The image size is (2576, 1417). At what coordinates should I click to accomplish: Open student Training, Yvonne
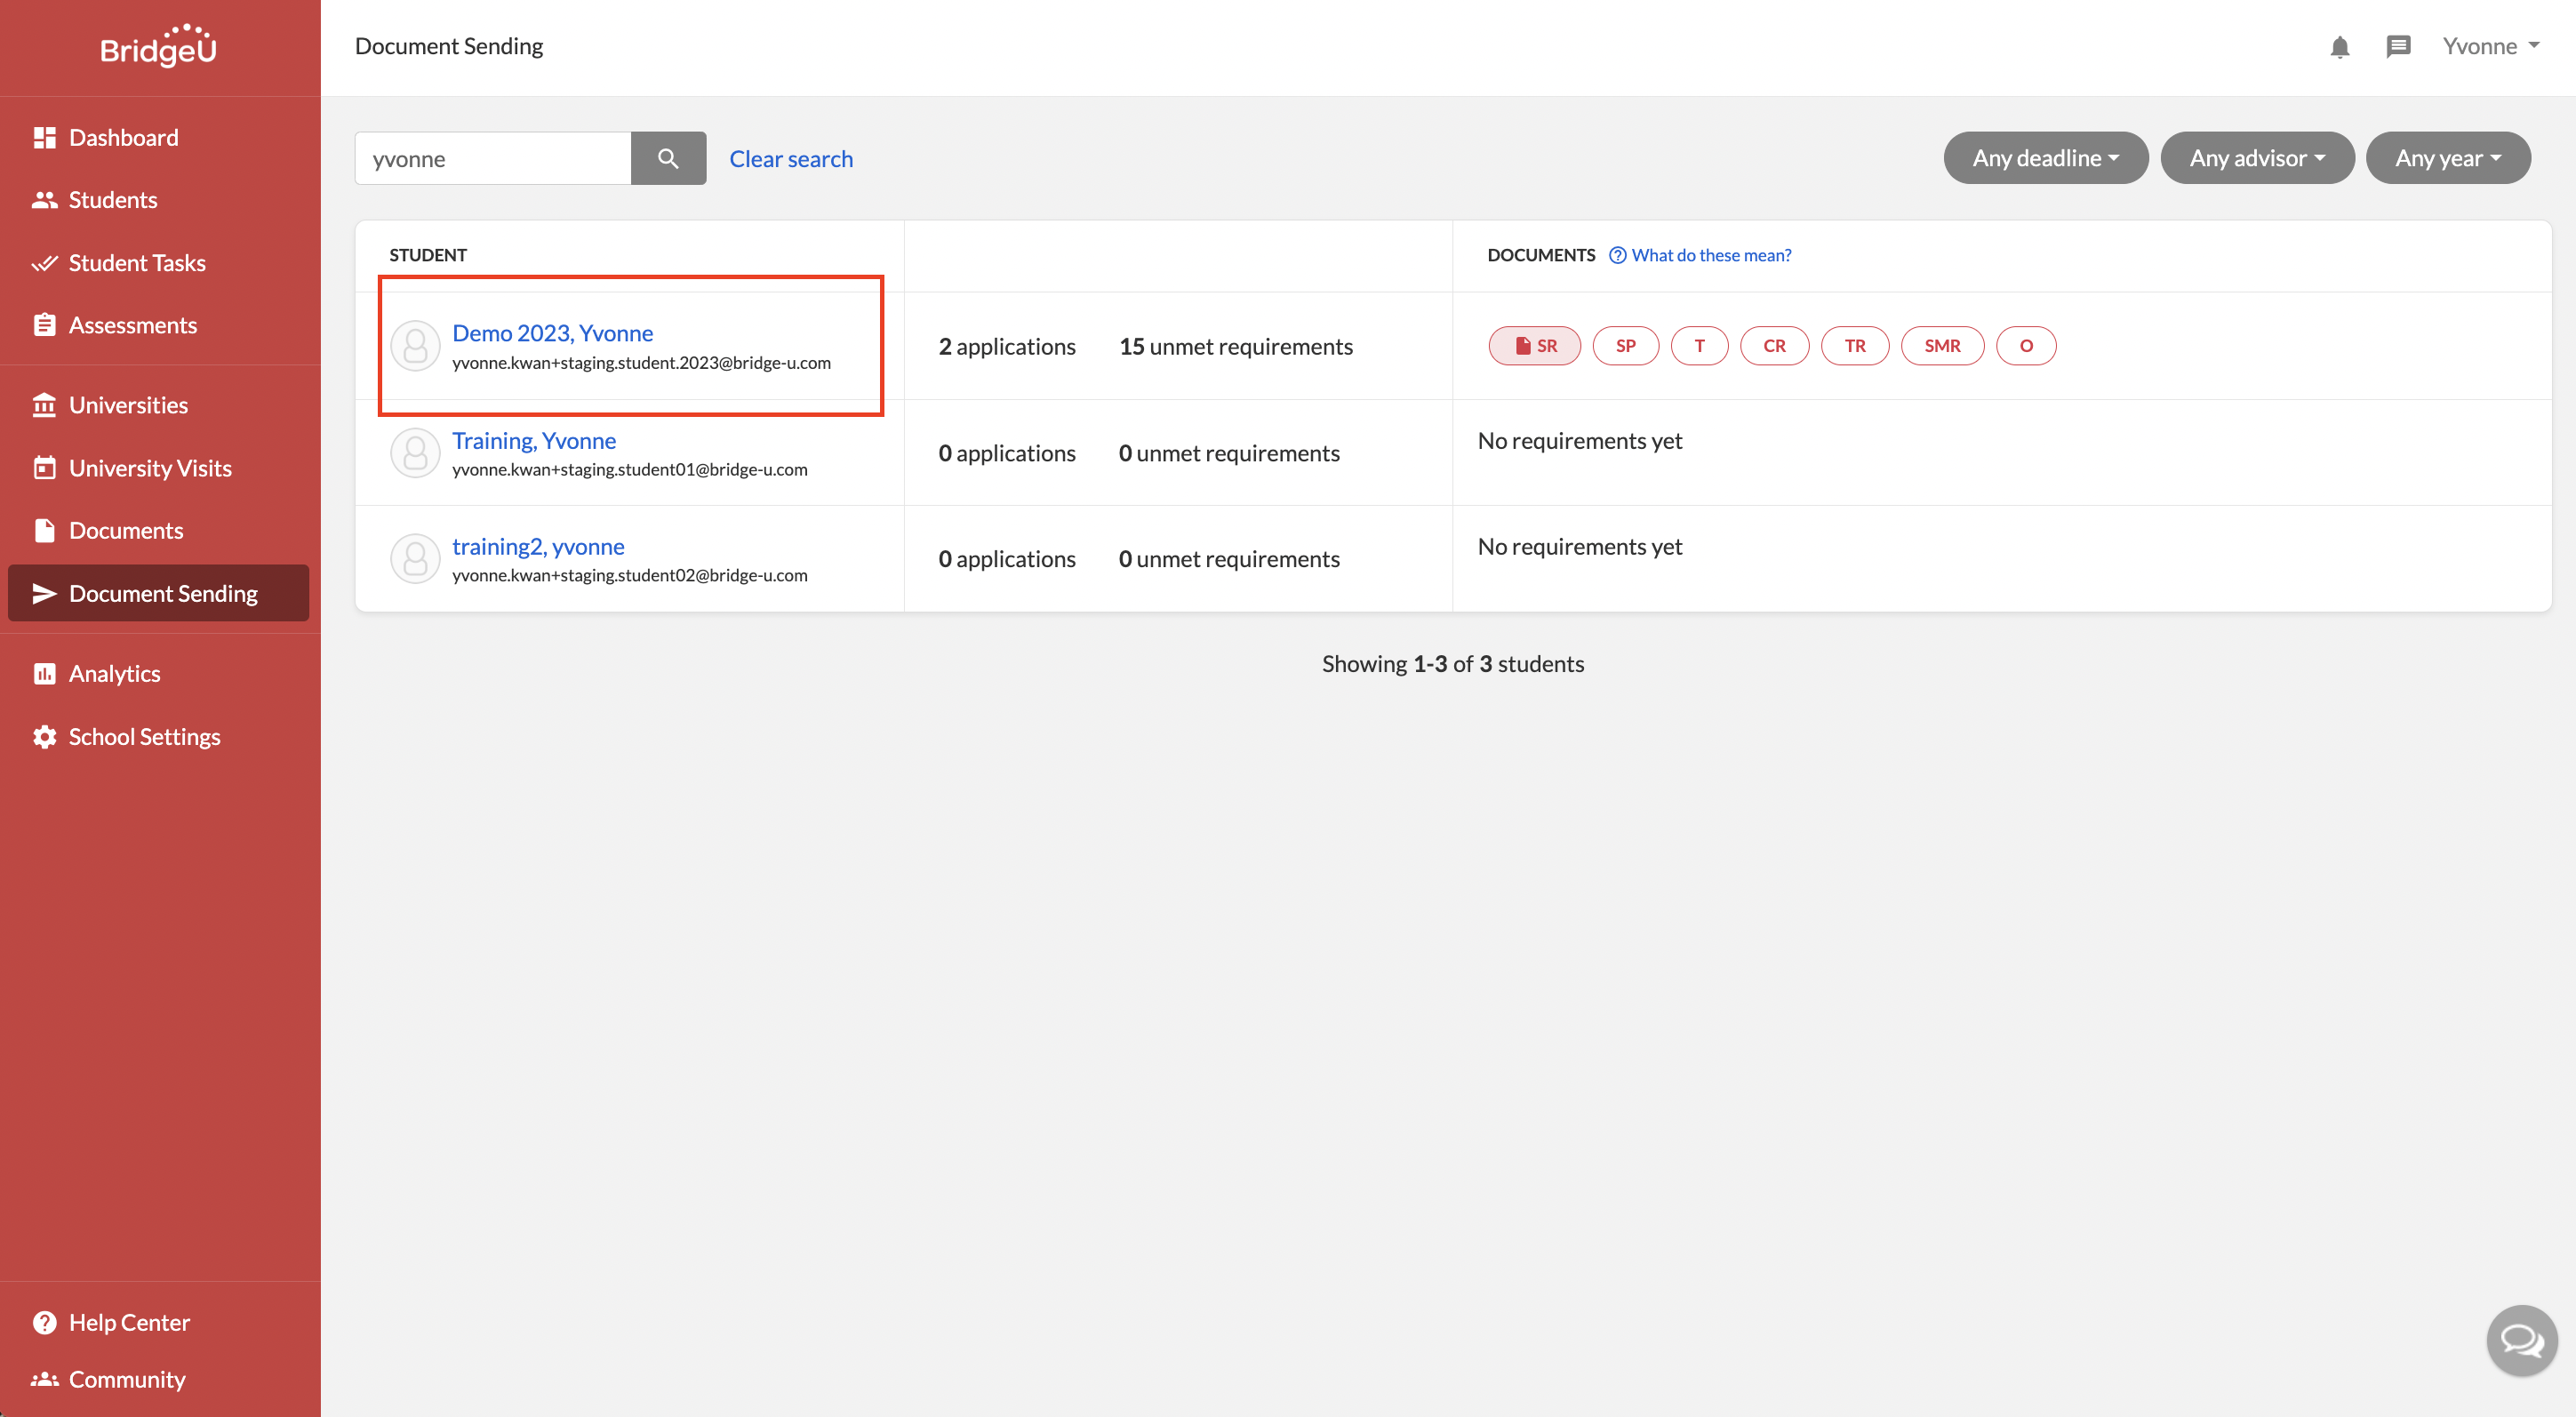[x=534, y=440]
